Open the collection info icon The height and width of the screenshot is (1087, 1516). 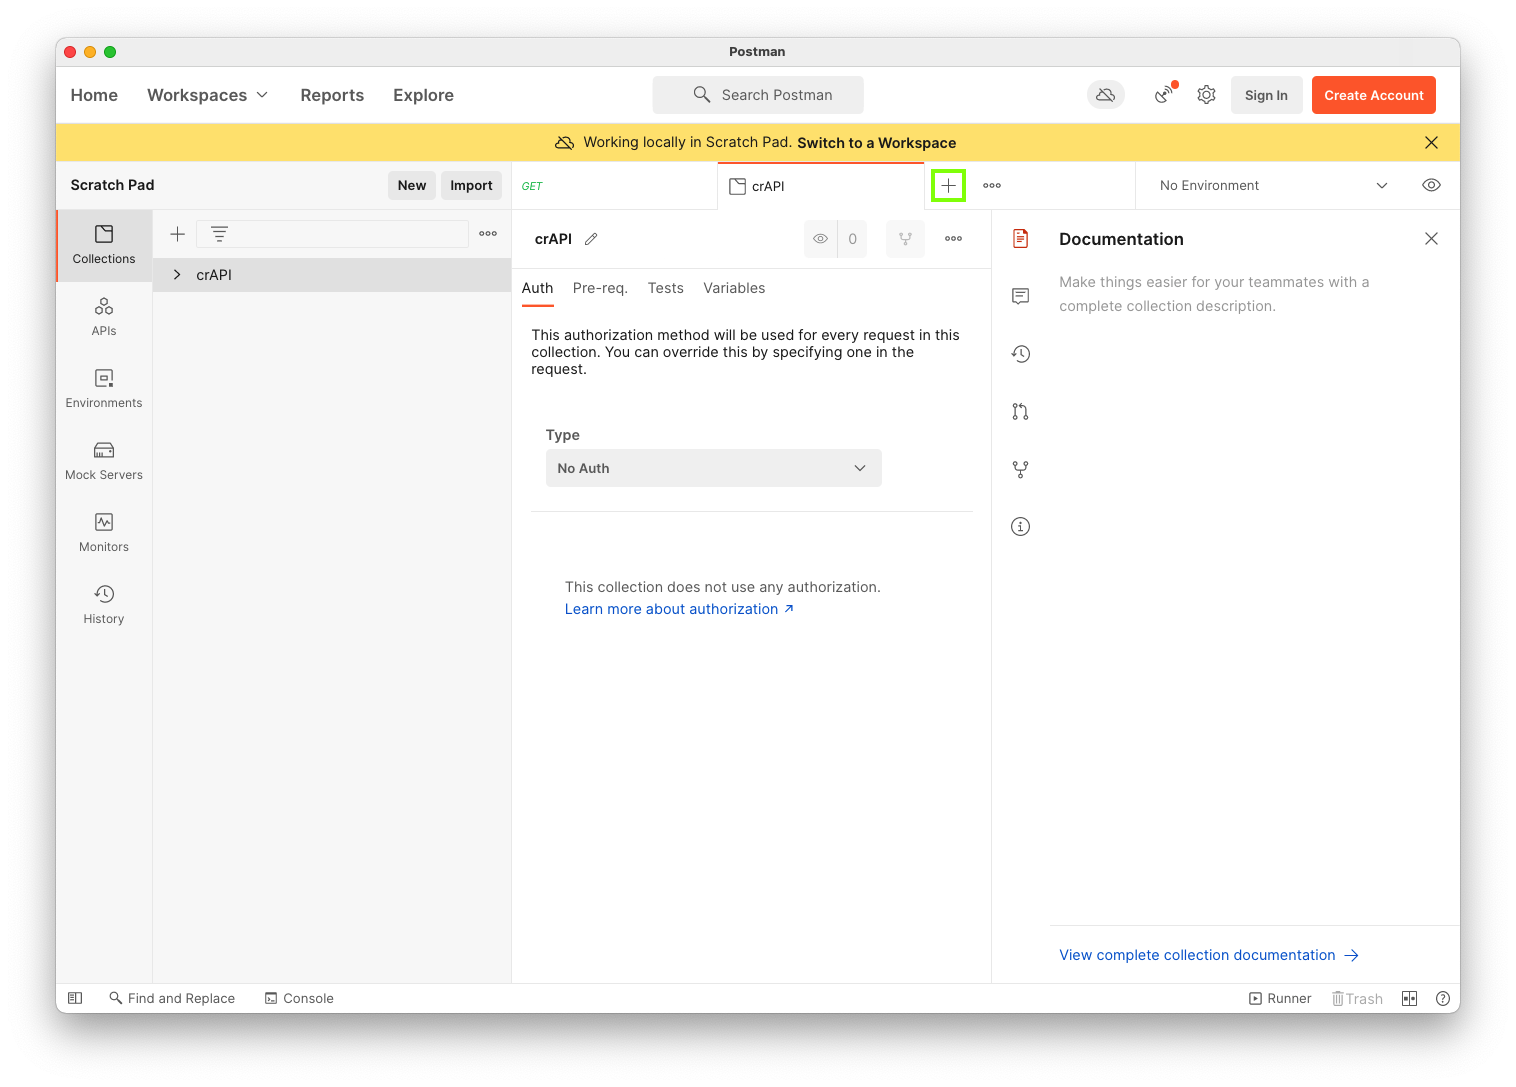[x=1020, y=527]
